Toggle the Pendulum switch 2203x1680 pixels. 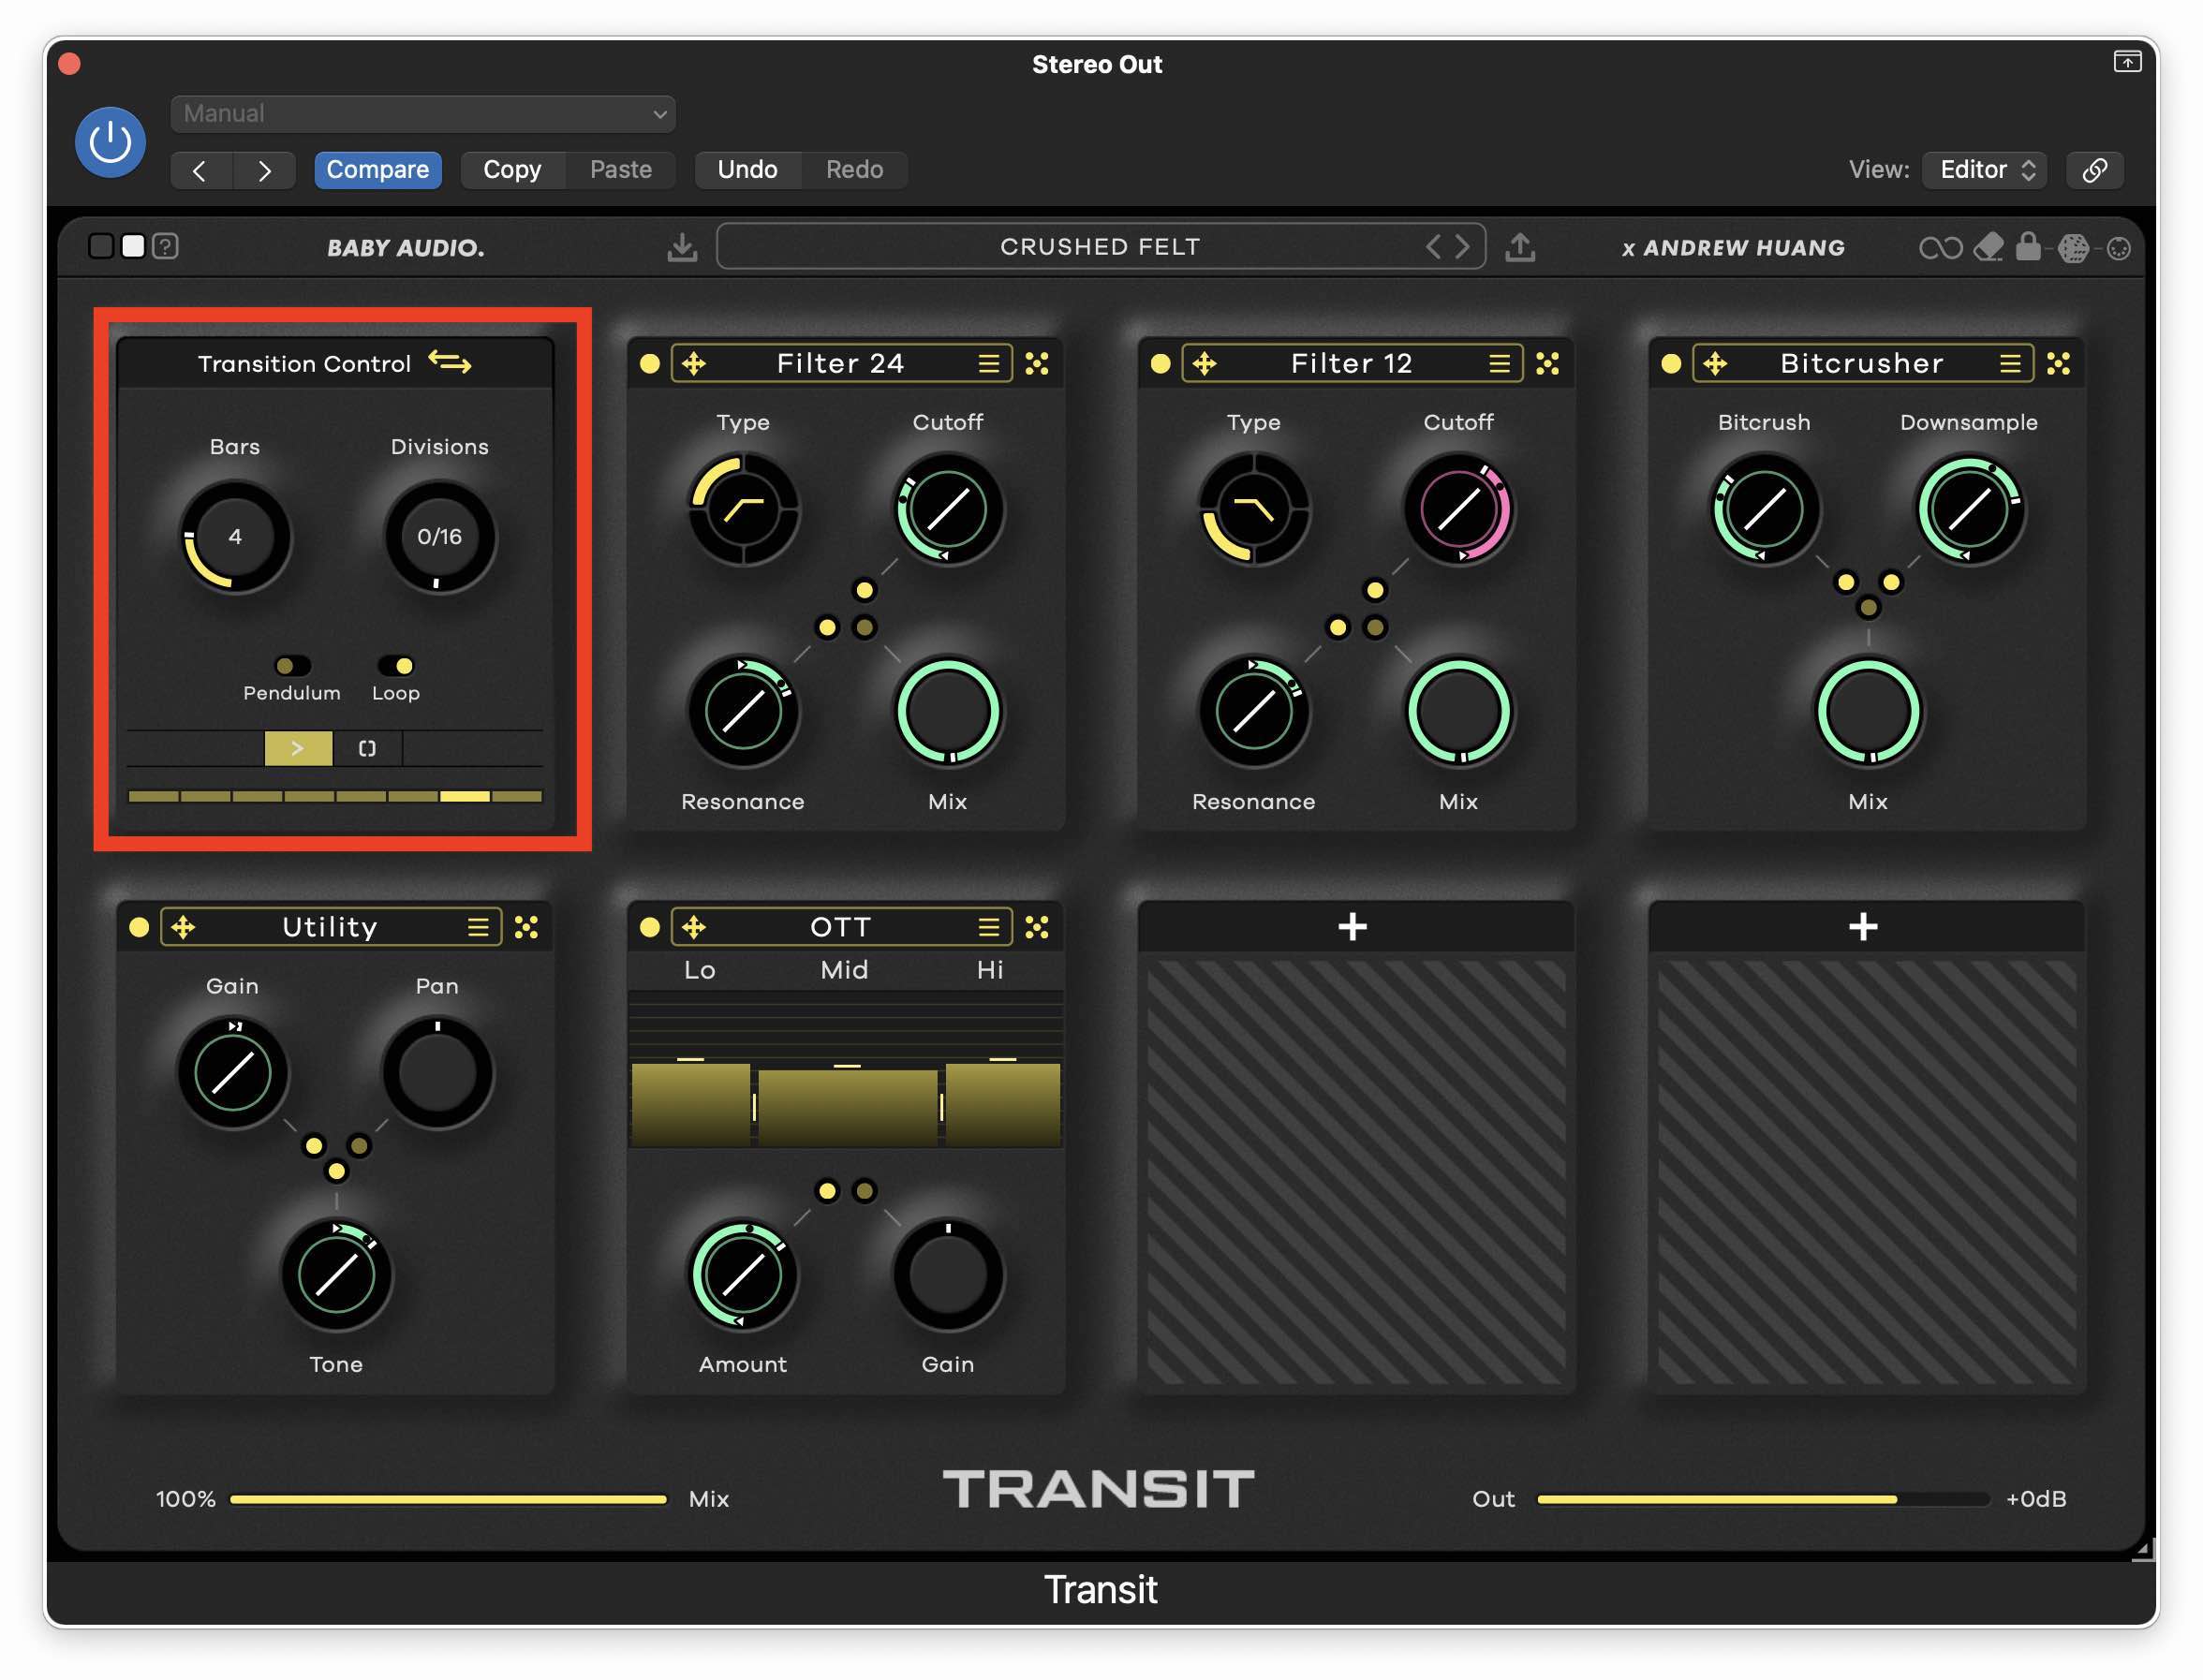coord(292,666)
